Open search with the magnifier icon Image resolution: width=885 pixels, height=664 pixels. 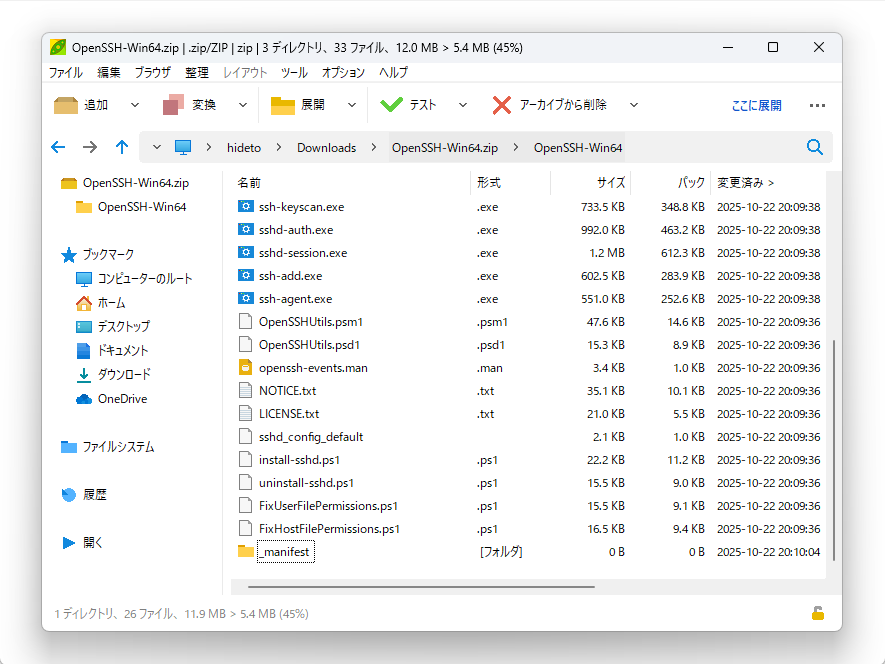tap(814, 147)
